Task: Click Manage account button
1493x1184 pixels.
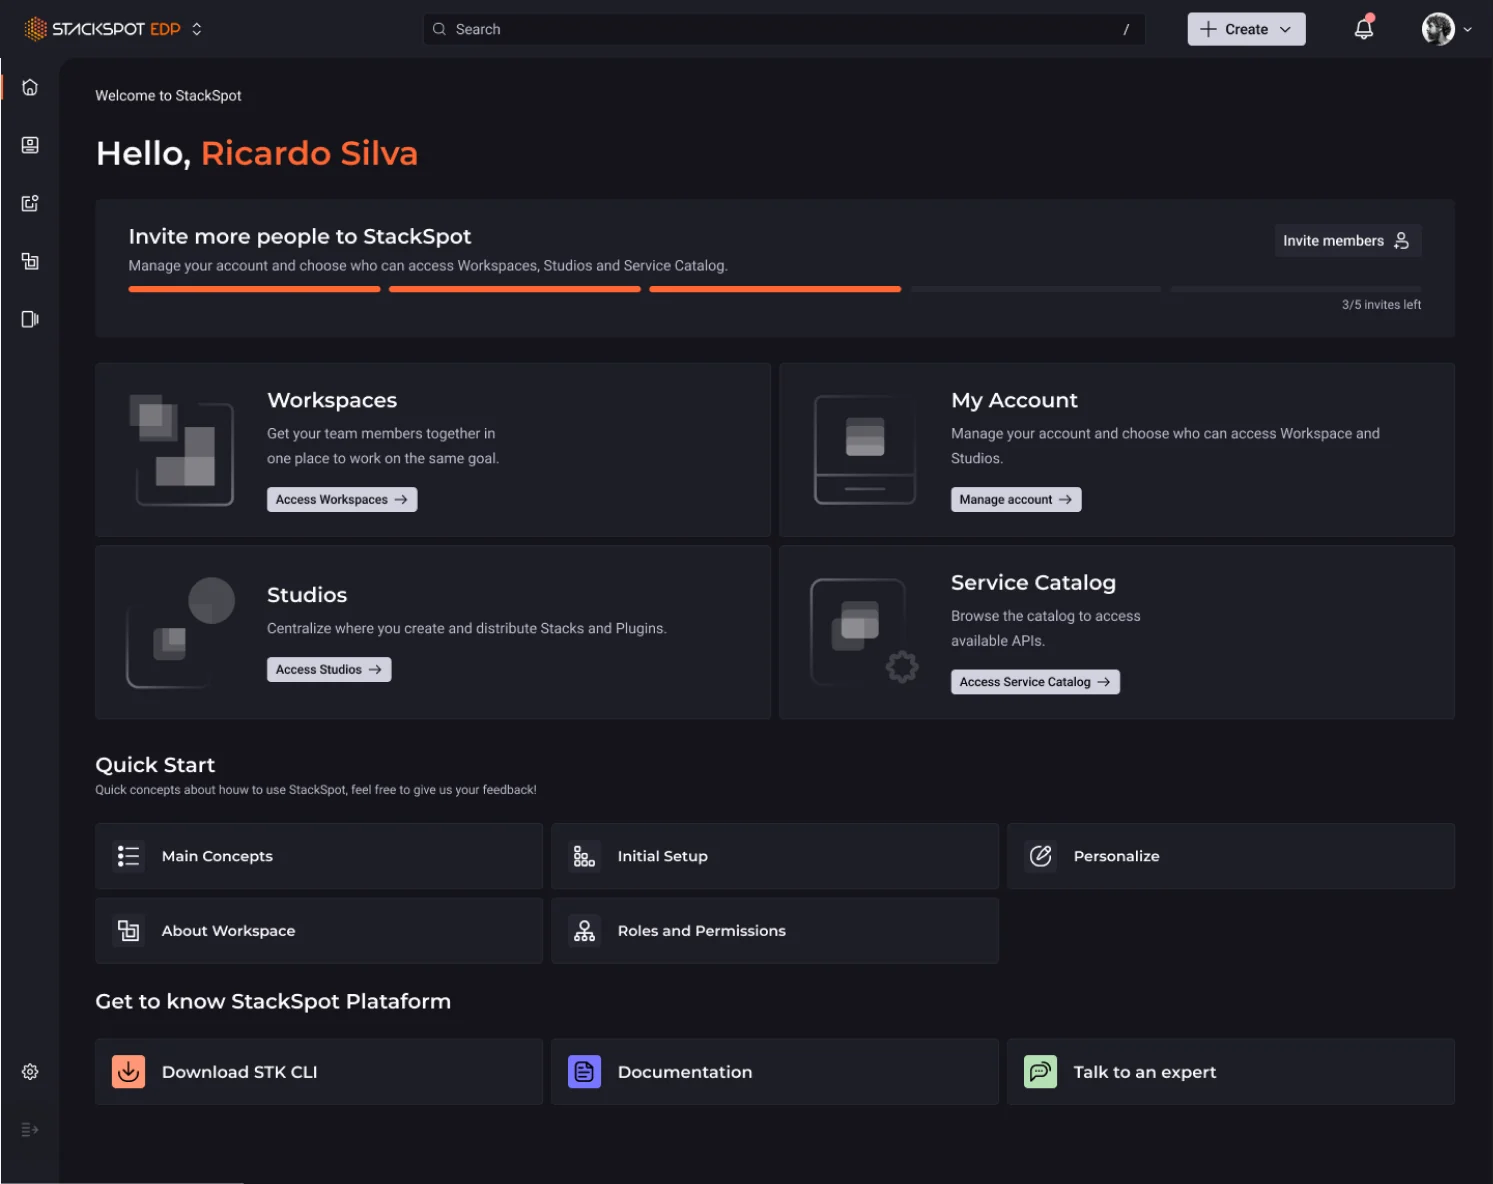Action: 1016,499
